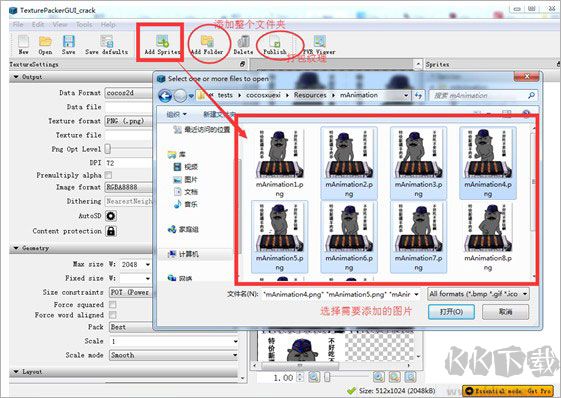Viewport: 561px width, 398px height.
Task: Select mAnimation8.png thumbnail
Action: point(488,237)
